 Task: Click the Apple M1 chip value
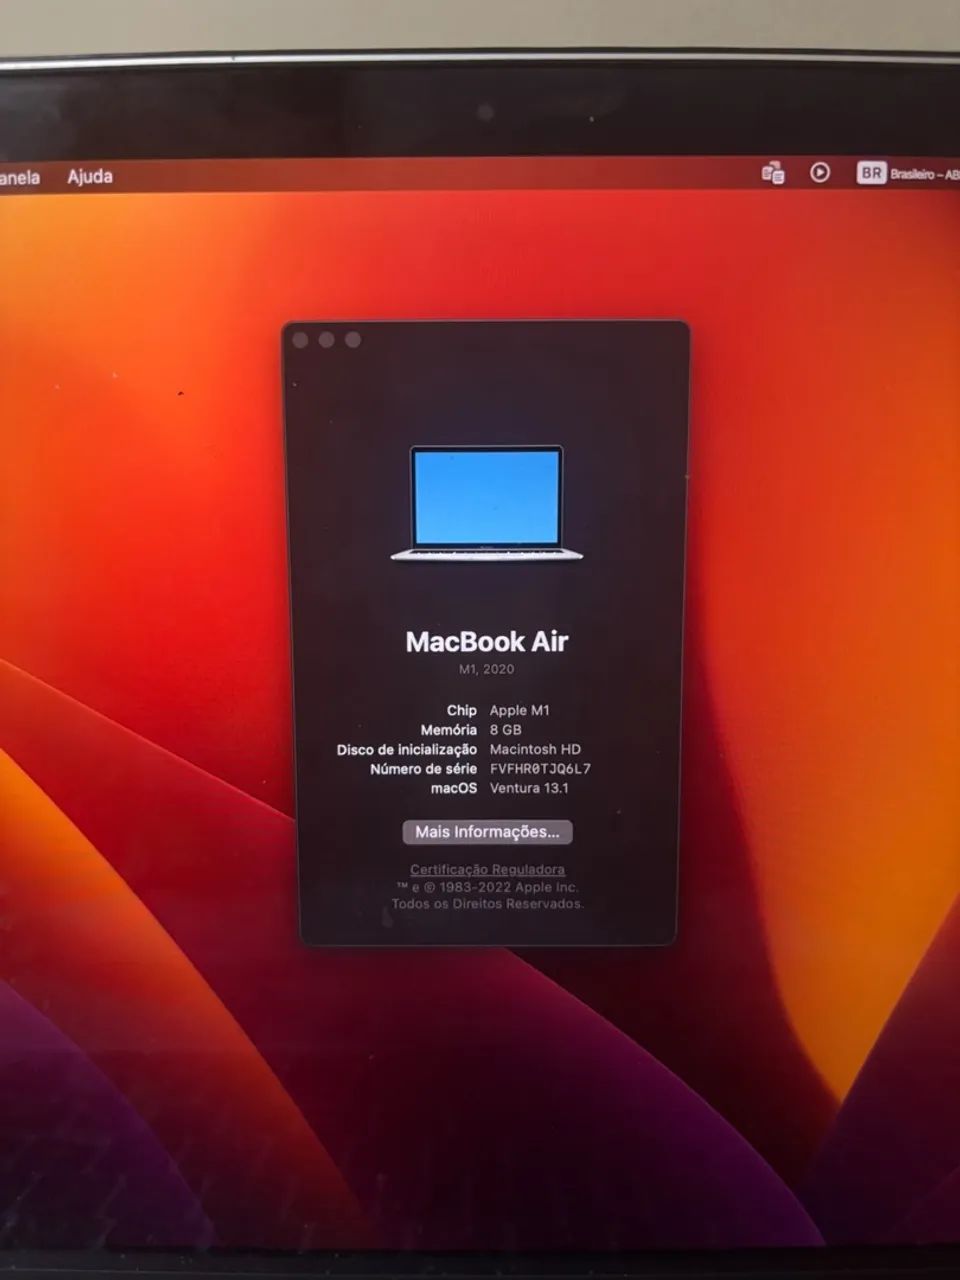pyautogui.click(x=520, y=710)
